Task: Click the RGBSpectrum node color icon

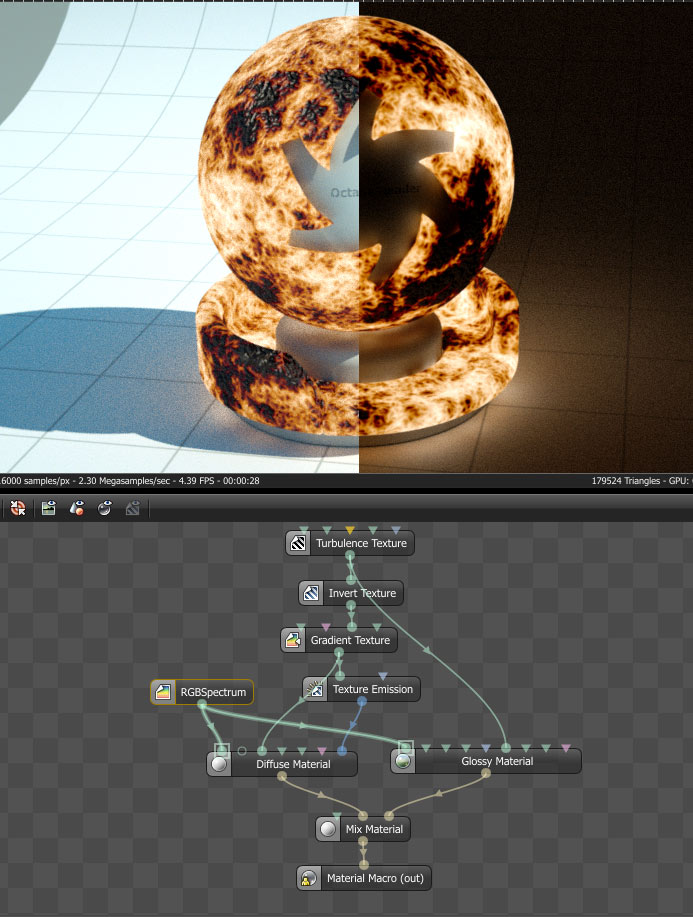Action: click(x=163, y=692)
